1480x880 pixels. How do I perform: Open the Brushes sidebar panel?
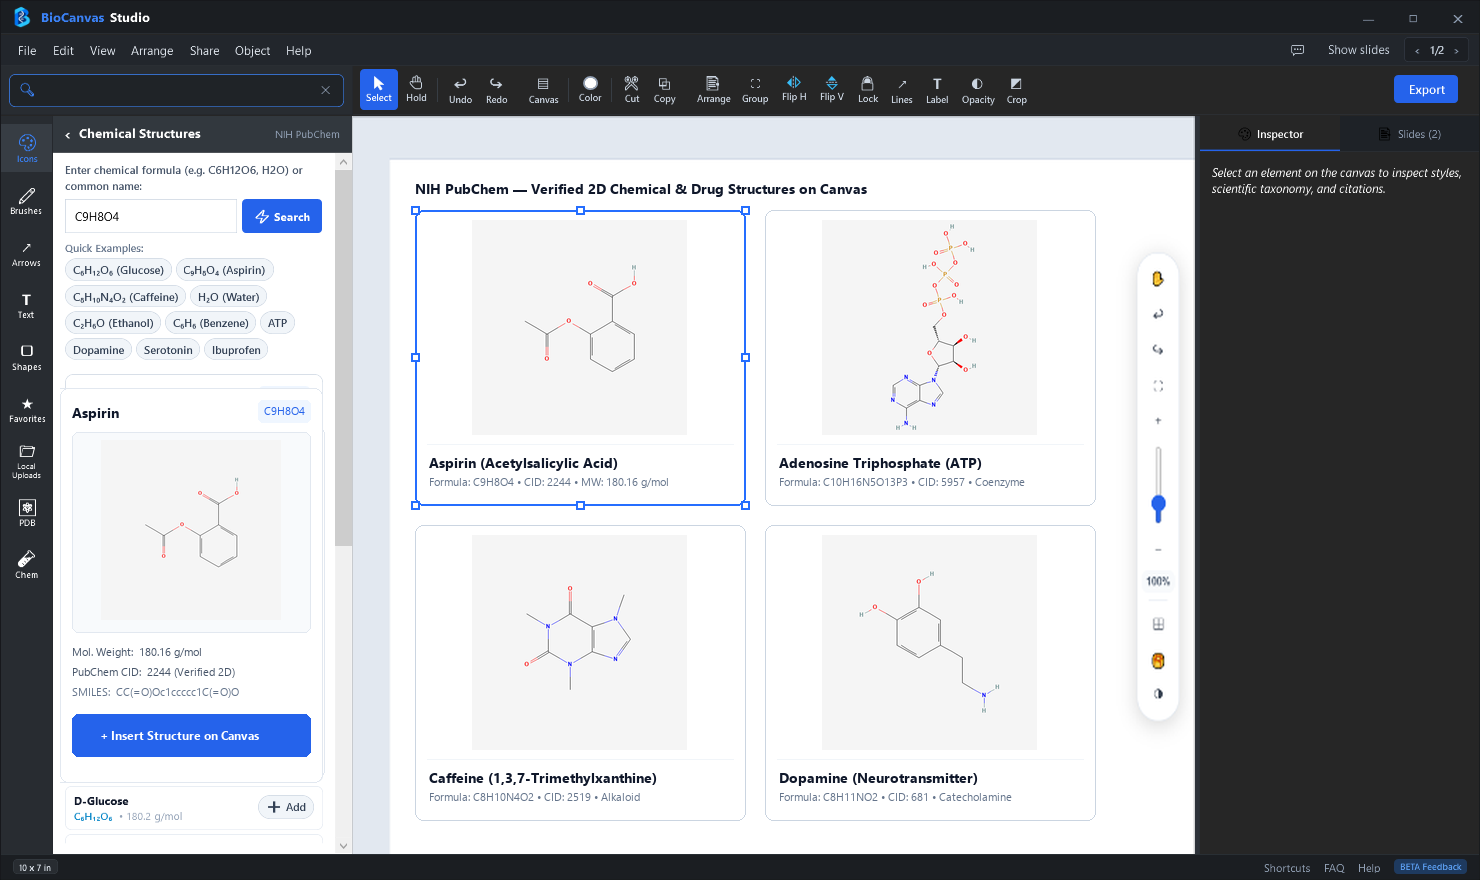[27, 201]
